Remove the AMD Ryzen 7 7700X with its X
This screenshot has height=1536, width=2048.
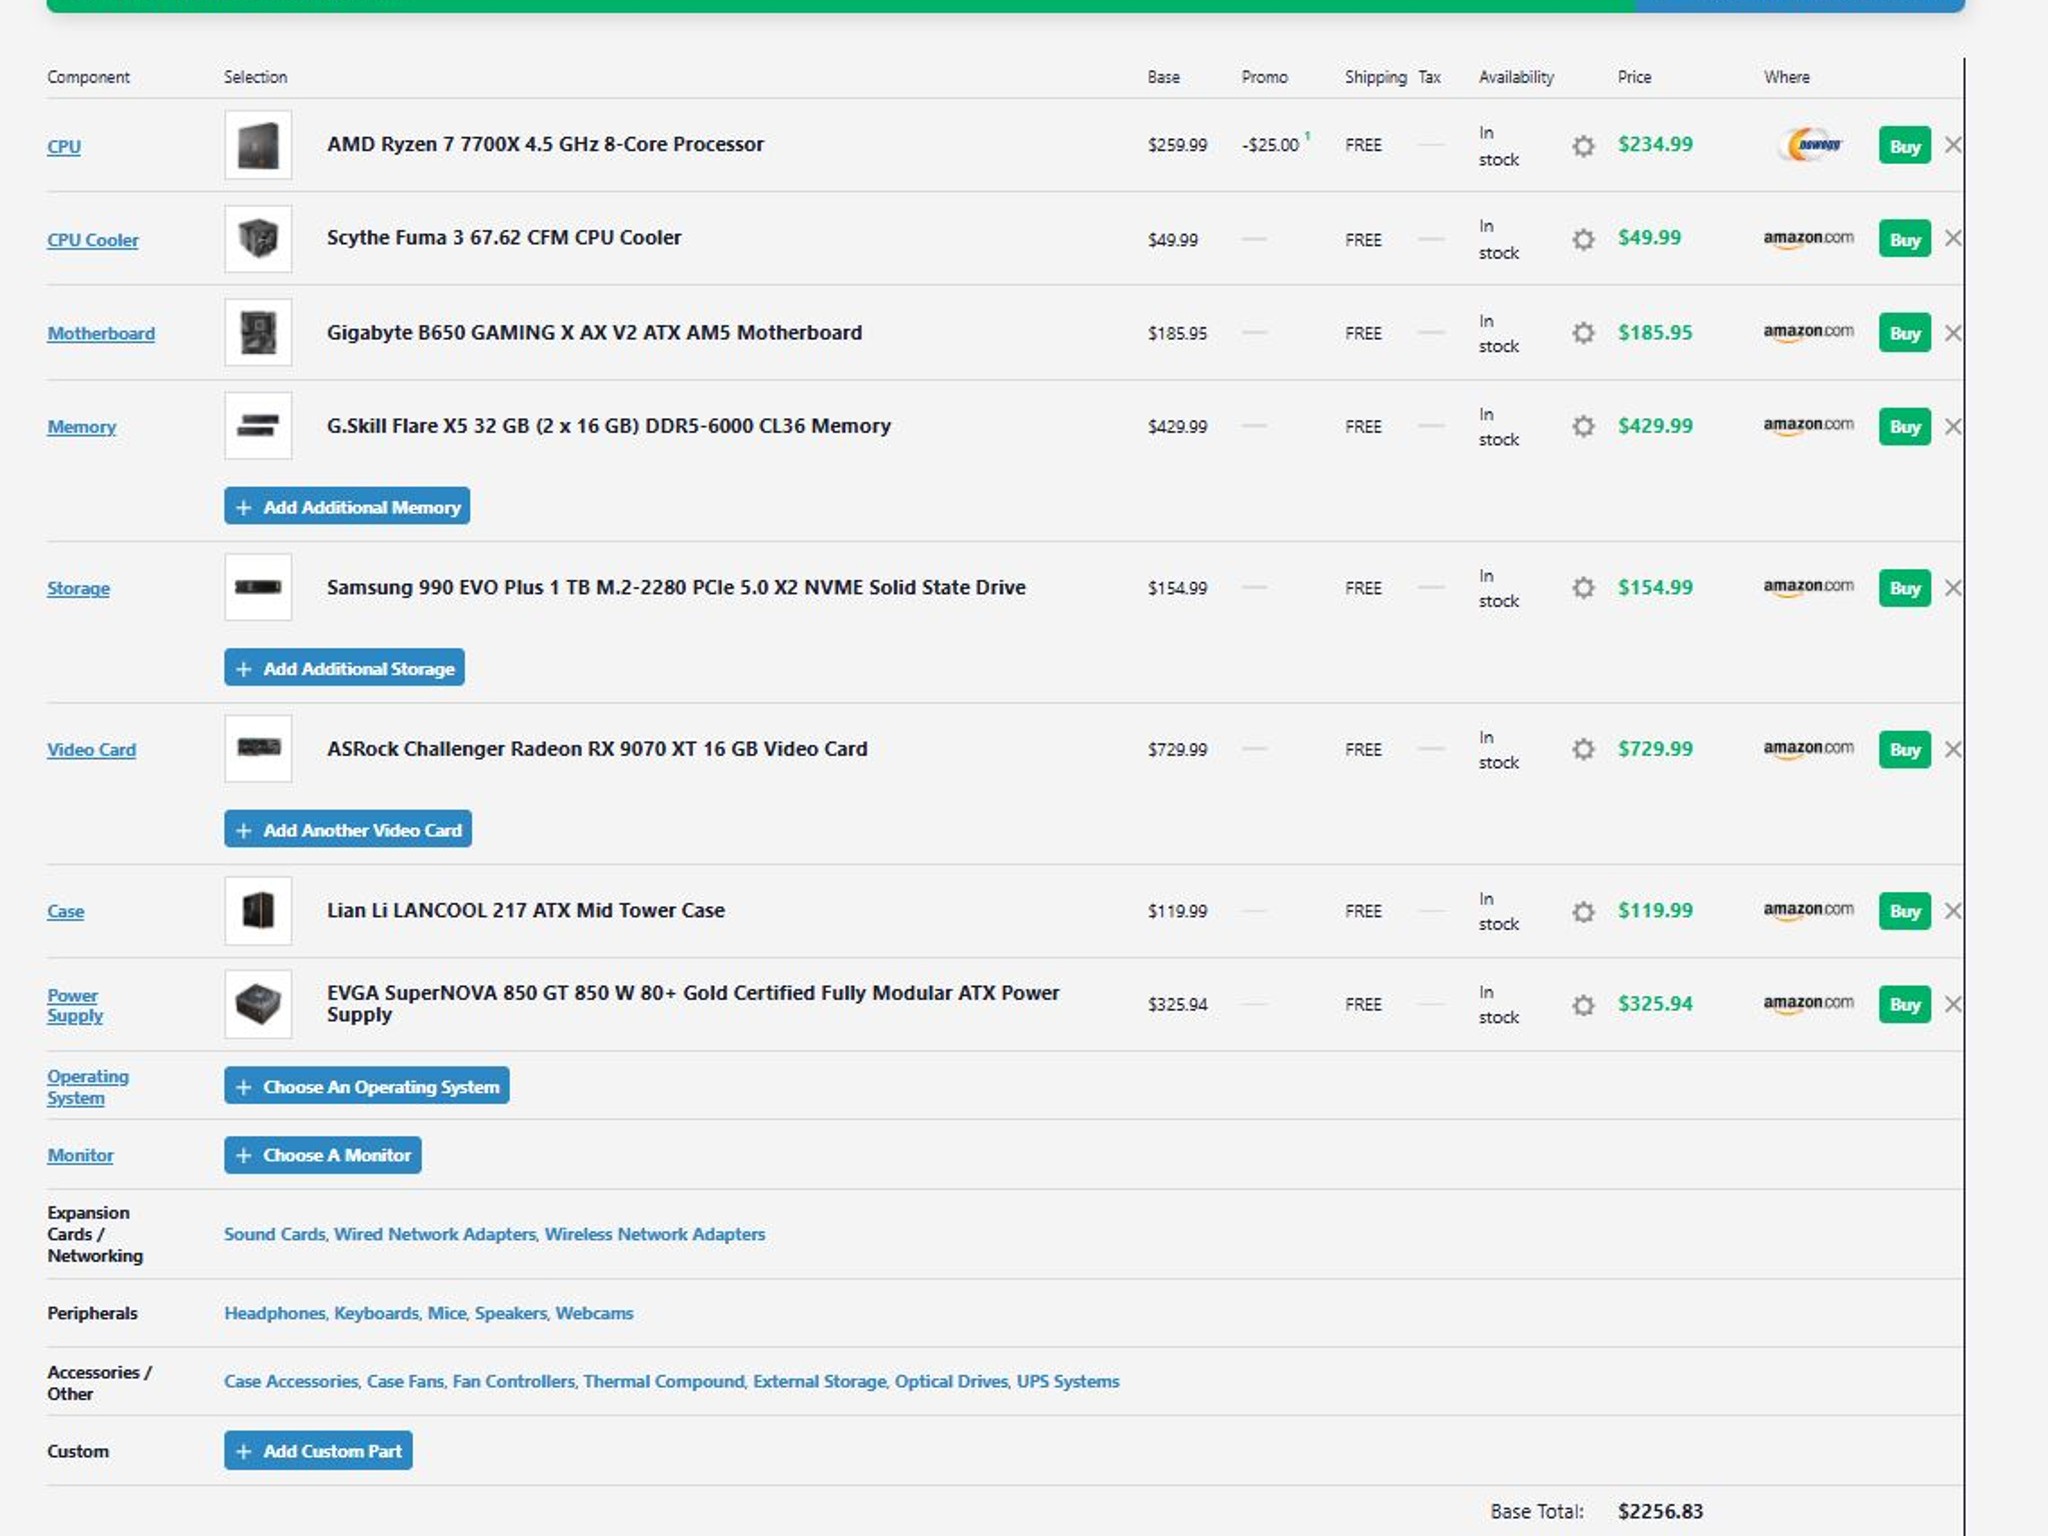pos(1952,146)
